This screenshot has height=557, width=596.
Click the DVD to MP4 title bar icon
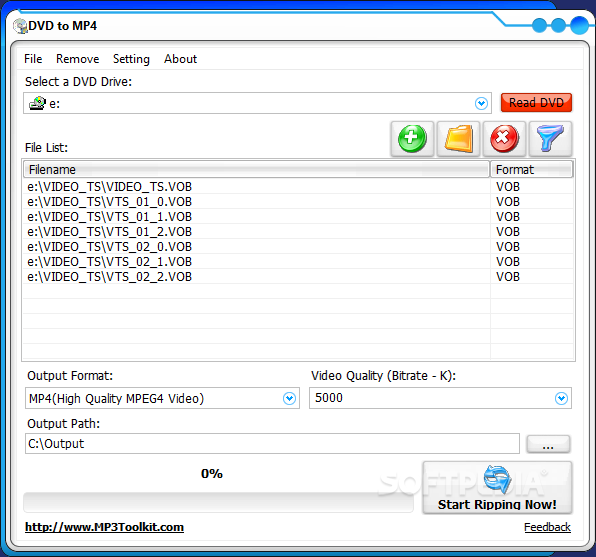20,26
